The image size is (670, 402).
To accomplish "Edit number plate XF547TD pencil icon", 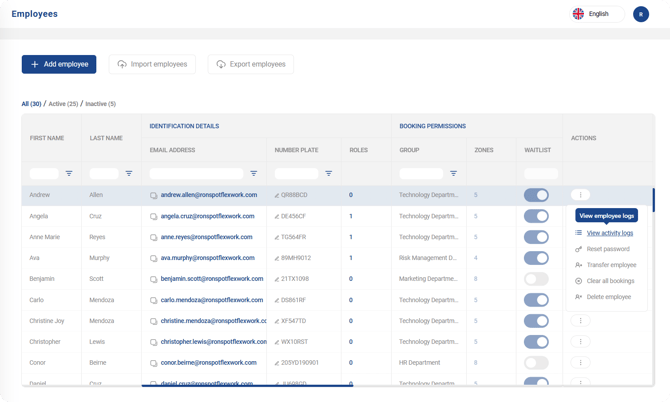I will [x=277, y=321].
